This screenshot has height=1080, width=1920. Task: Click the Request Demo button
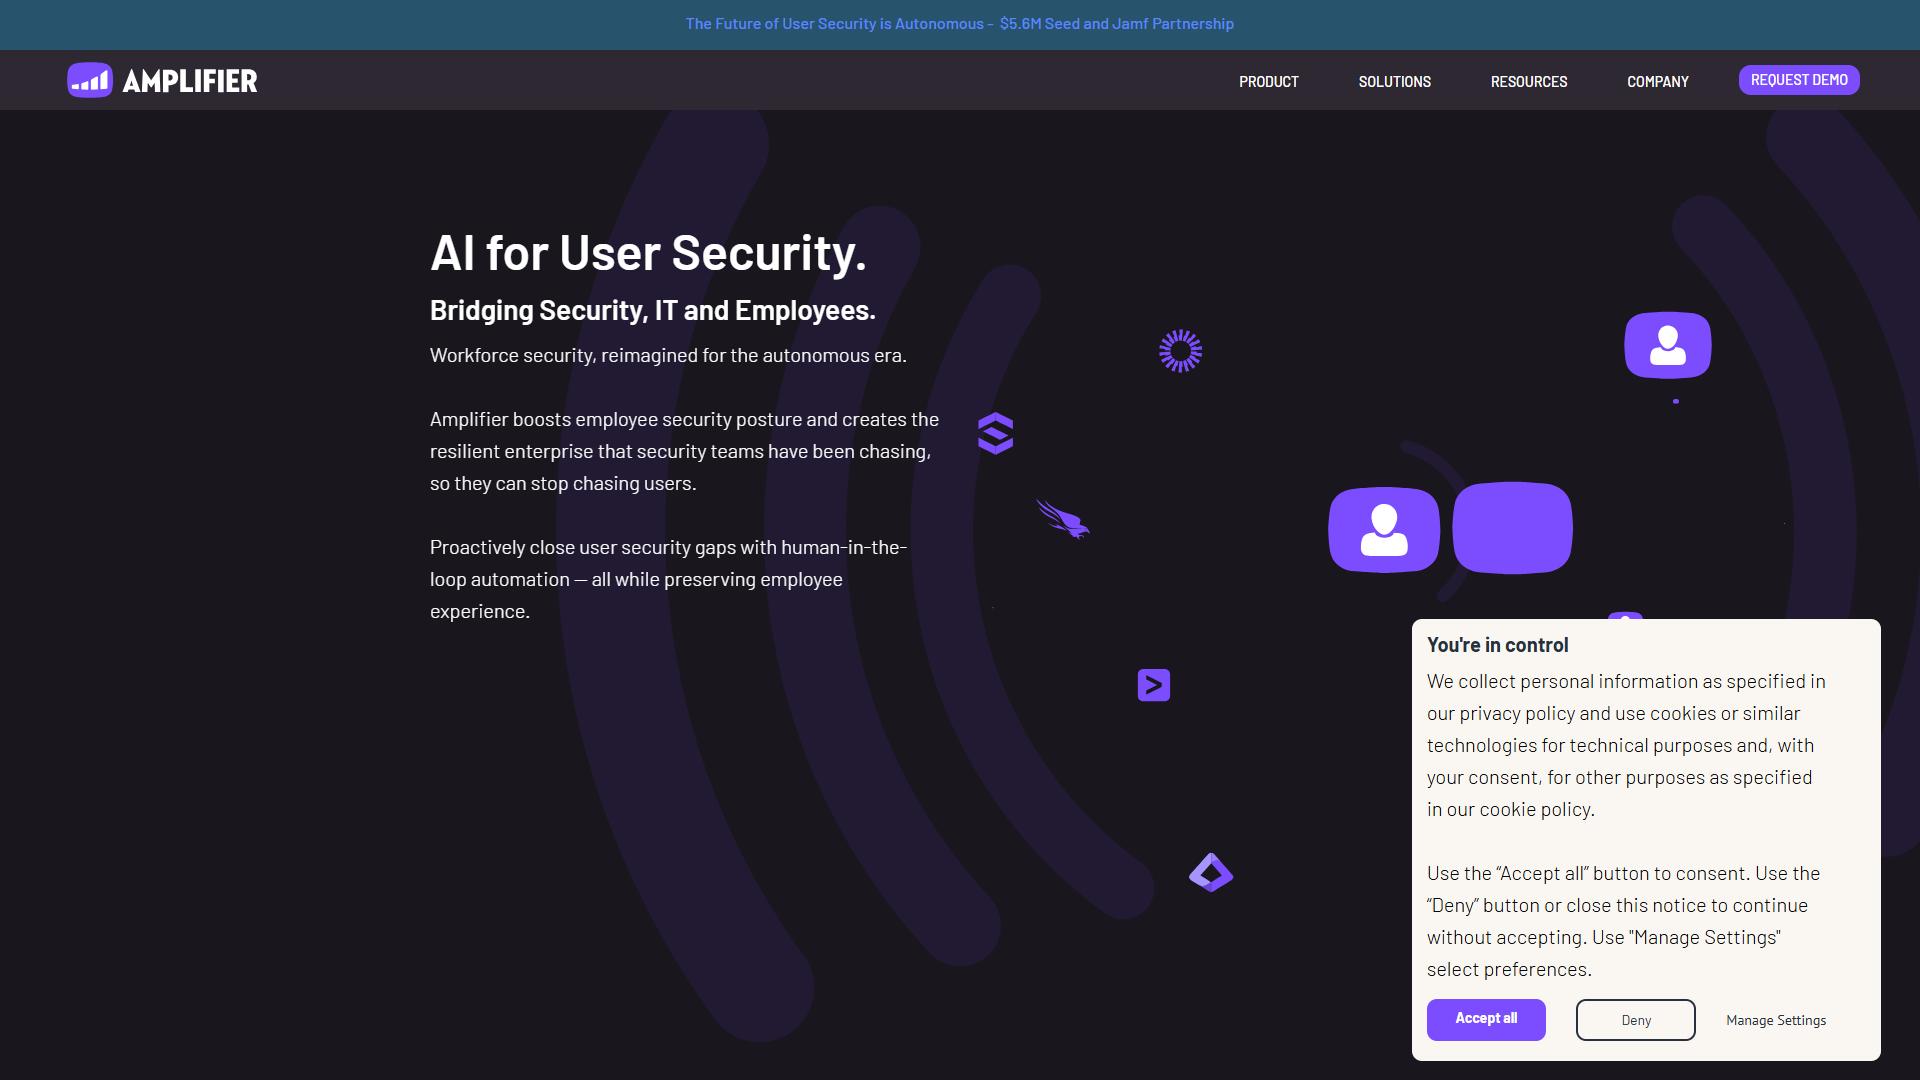1799,80
